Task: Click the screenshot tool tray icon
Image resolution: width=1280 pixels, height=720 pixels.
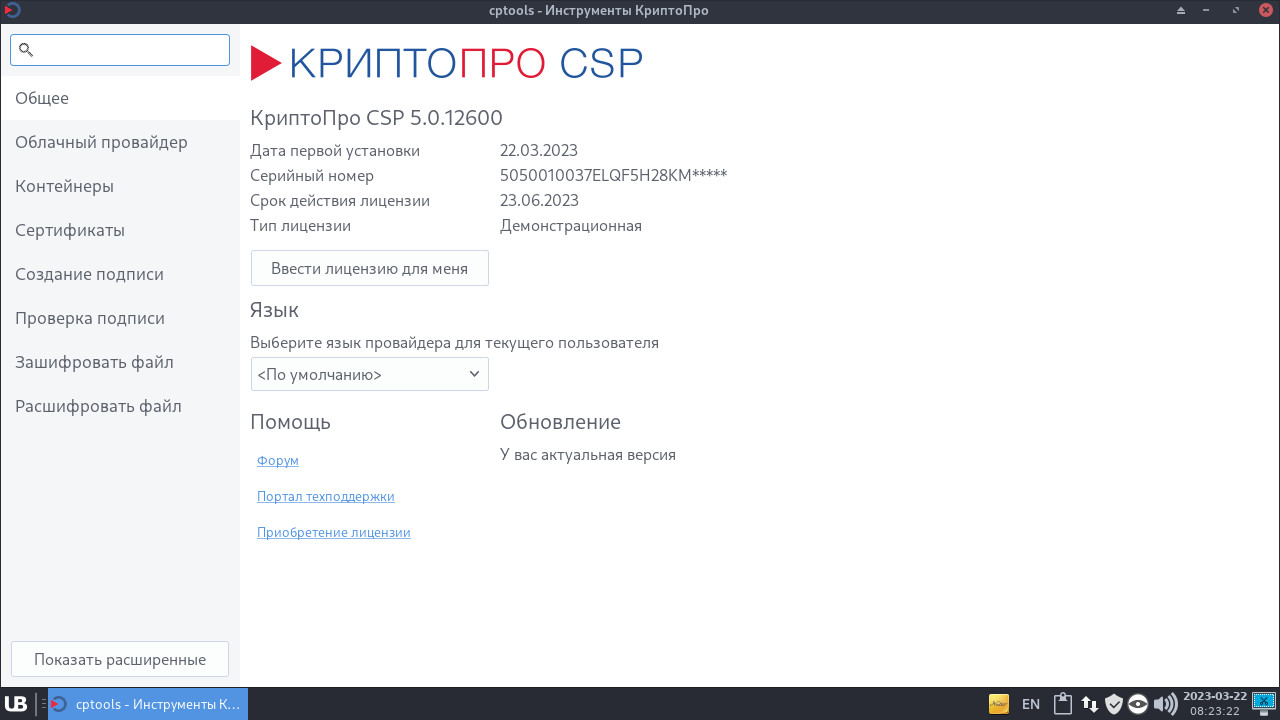Action: 1264,704
